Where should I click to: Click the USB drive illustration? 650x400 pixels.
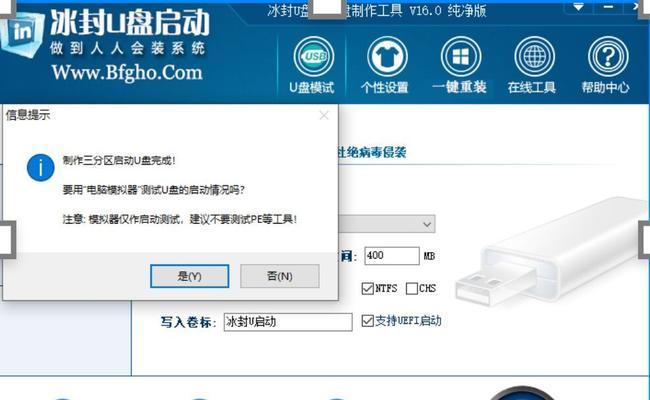pyautogui.click(x=551, y=253)
